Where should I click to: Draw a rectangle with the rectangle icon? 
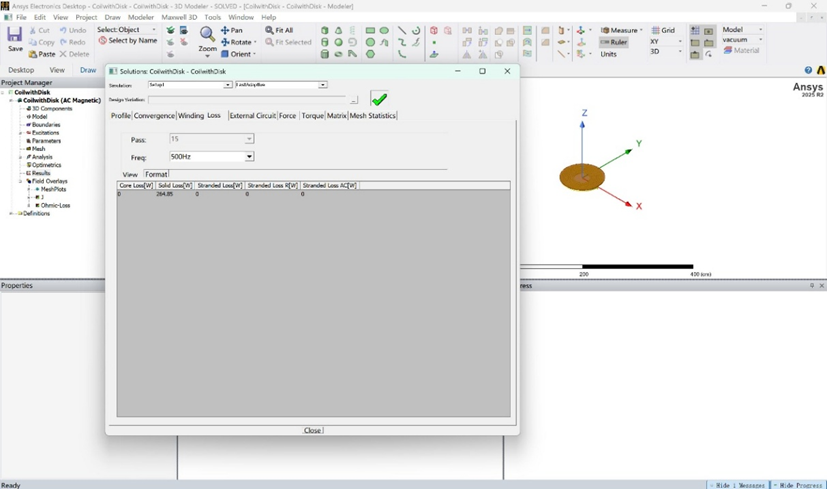(x=370, y=31)
